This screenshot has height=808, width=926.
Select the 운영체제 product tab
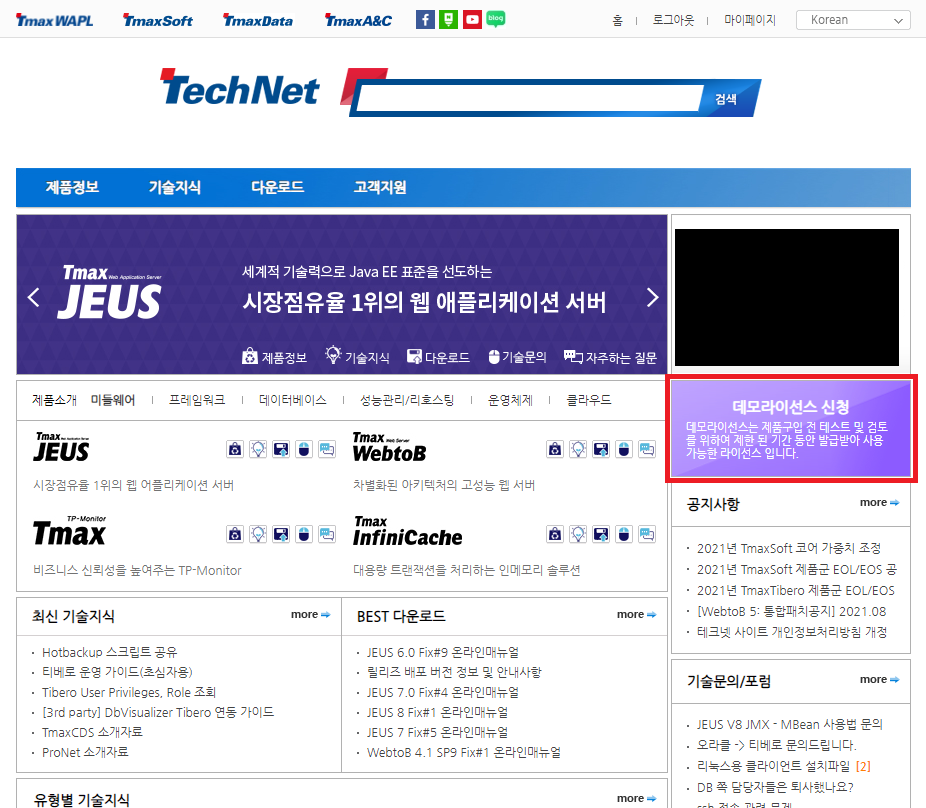pos(510,400)
